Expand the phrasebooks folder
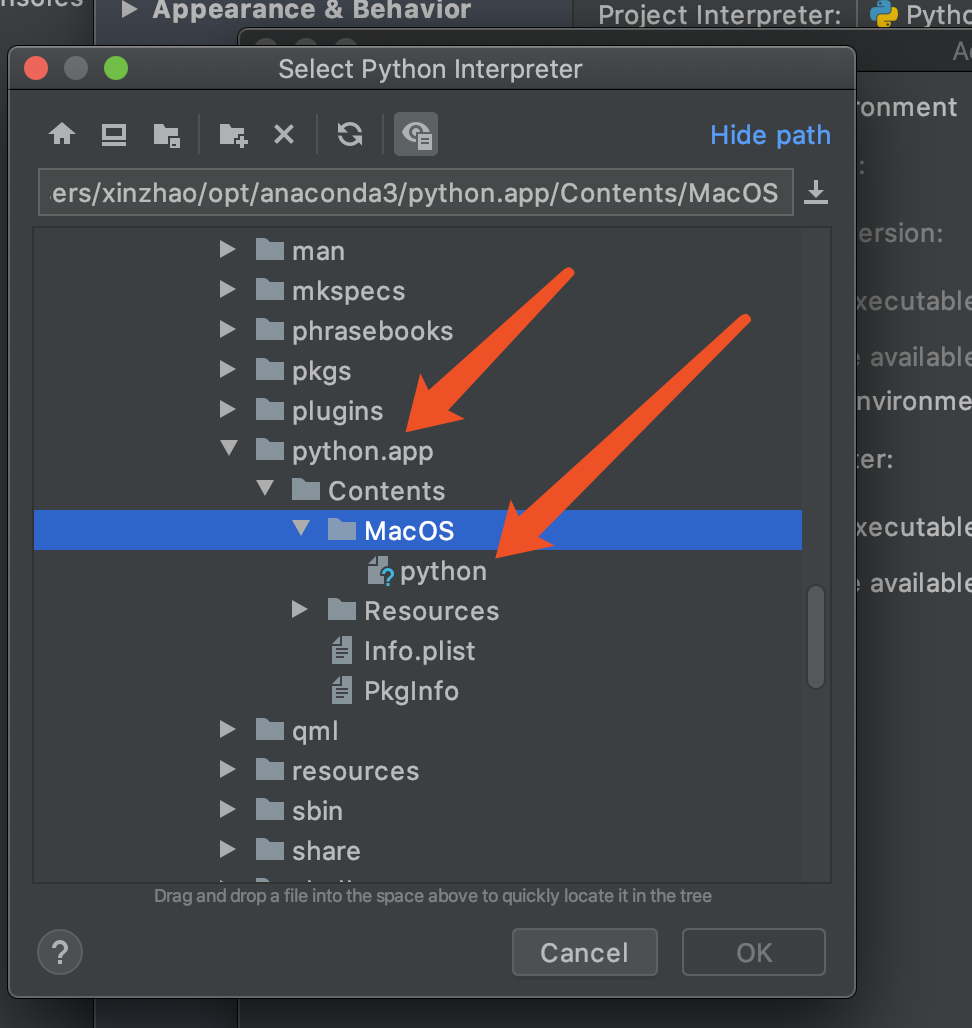The height and width of the screenshot is (1028, 972). point(227,329)
